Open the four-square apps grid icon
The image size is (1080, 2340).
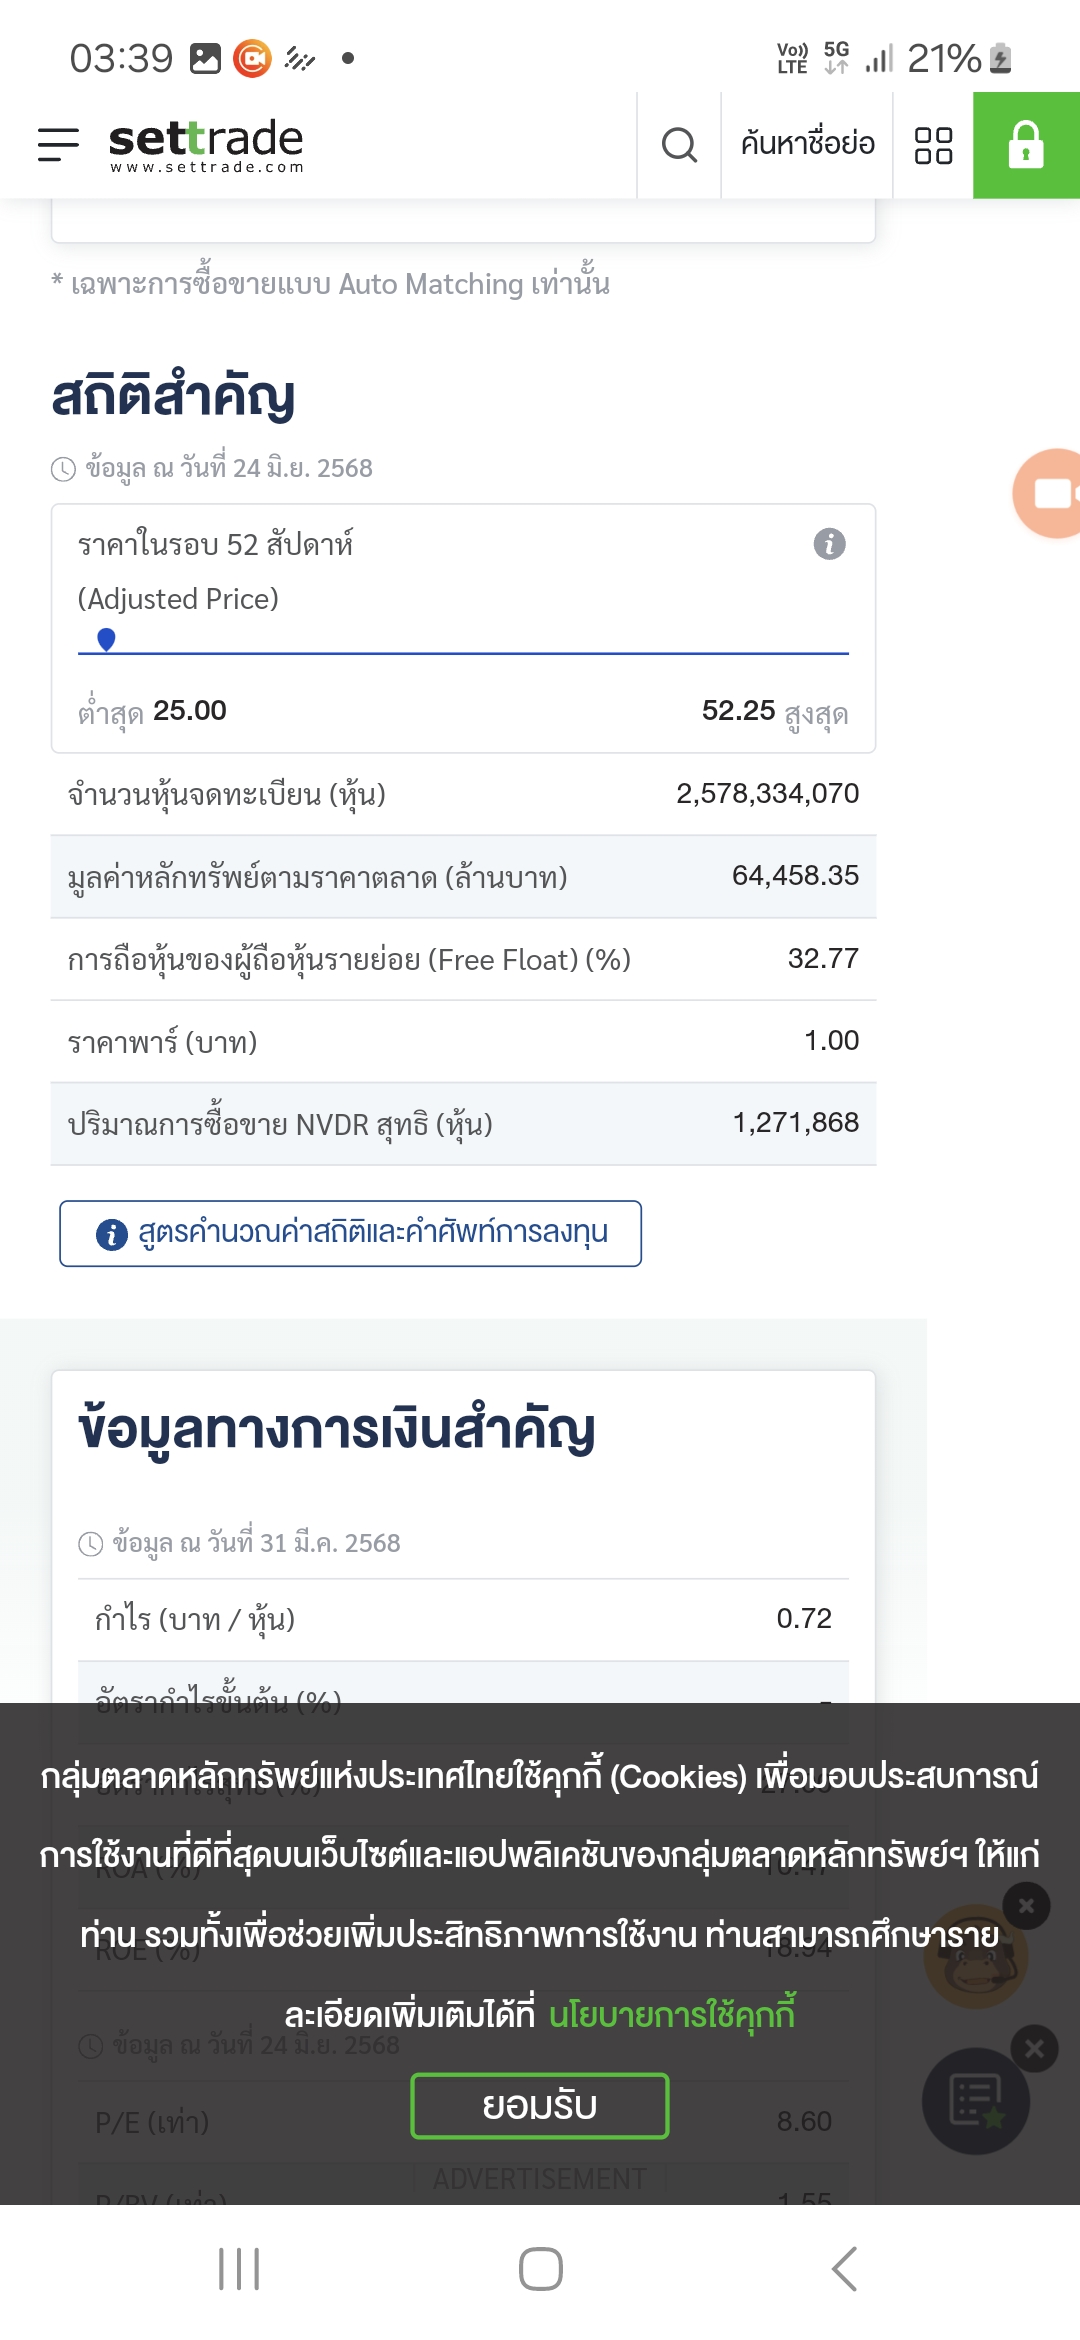pos(933,145)
